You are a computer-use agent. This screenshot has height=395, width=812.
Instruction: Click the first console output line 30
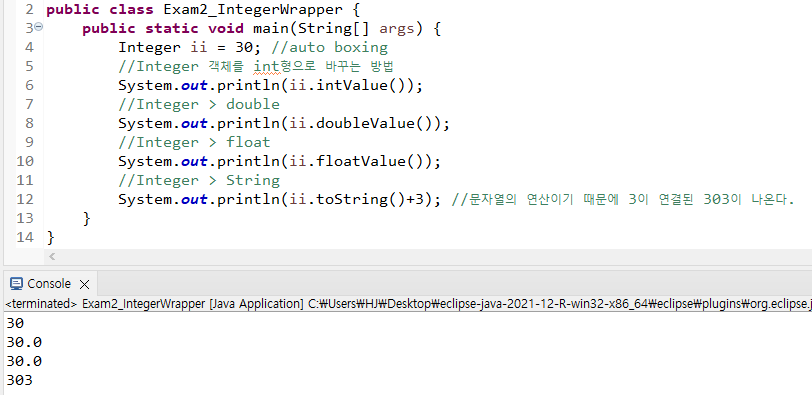click(x=15, y=323)
